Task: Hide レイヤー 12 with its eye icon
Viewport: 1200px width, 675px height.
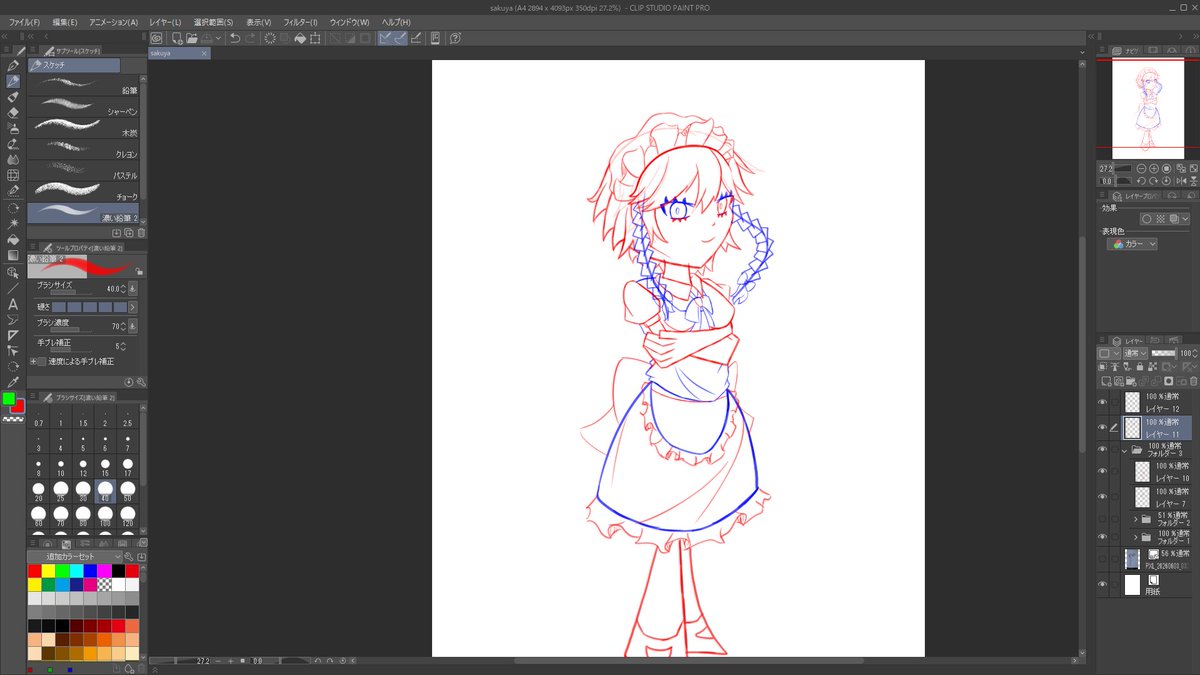Action: click(1102, 402)
